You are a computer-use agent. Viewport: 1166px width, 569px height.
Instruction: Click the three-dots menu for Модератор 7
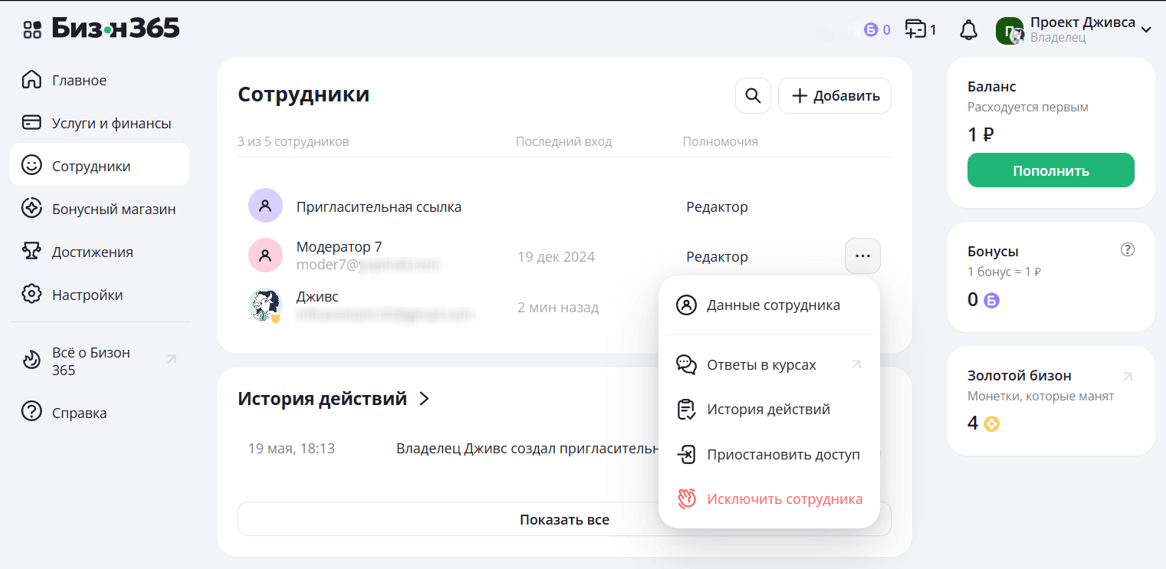click(862, 256)
